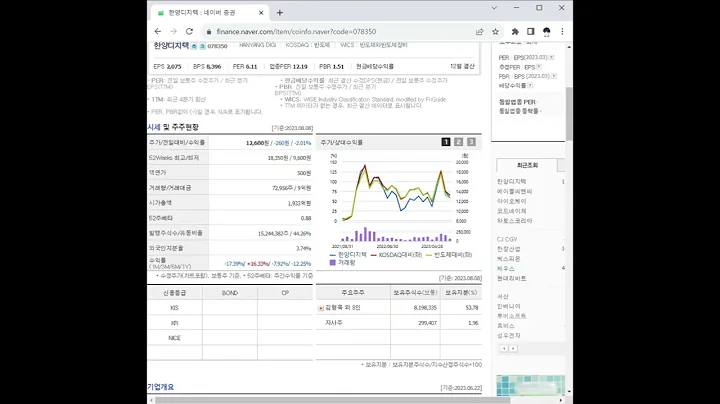Click the lock icon in address bar

pos(209,32)
